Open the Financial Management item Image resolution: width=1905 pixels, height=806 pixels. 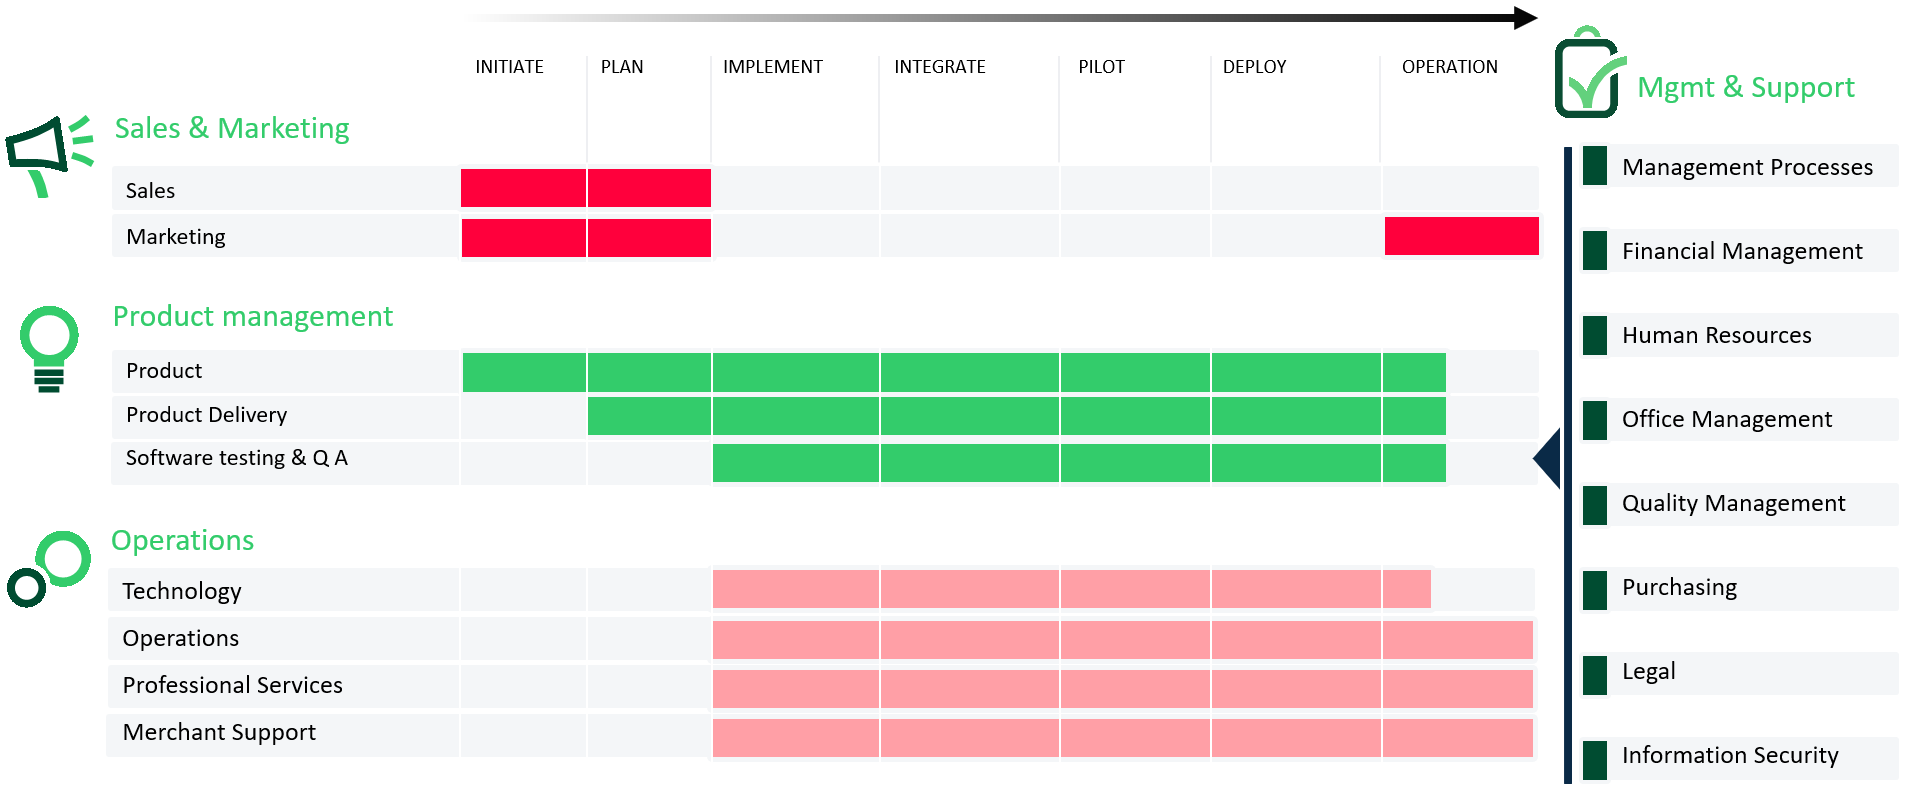tap(1741, 251)
